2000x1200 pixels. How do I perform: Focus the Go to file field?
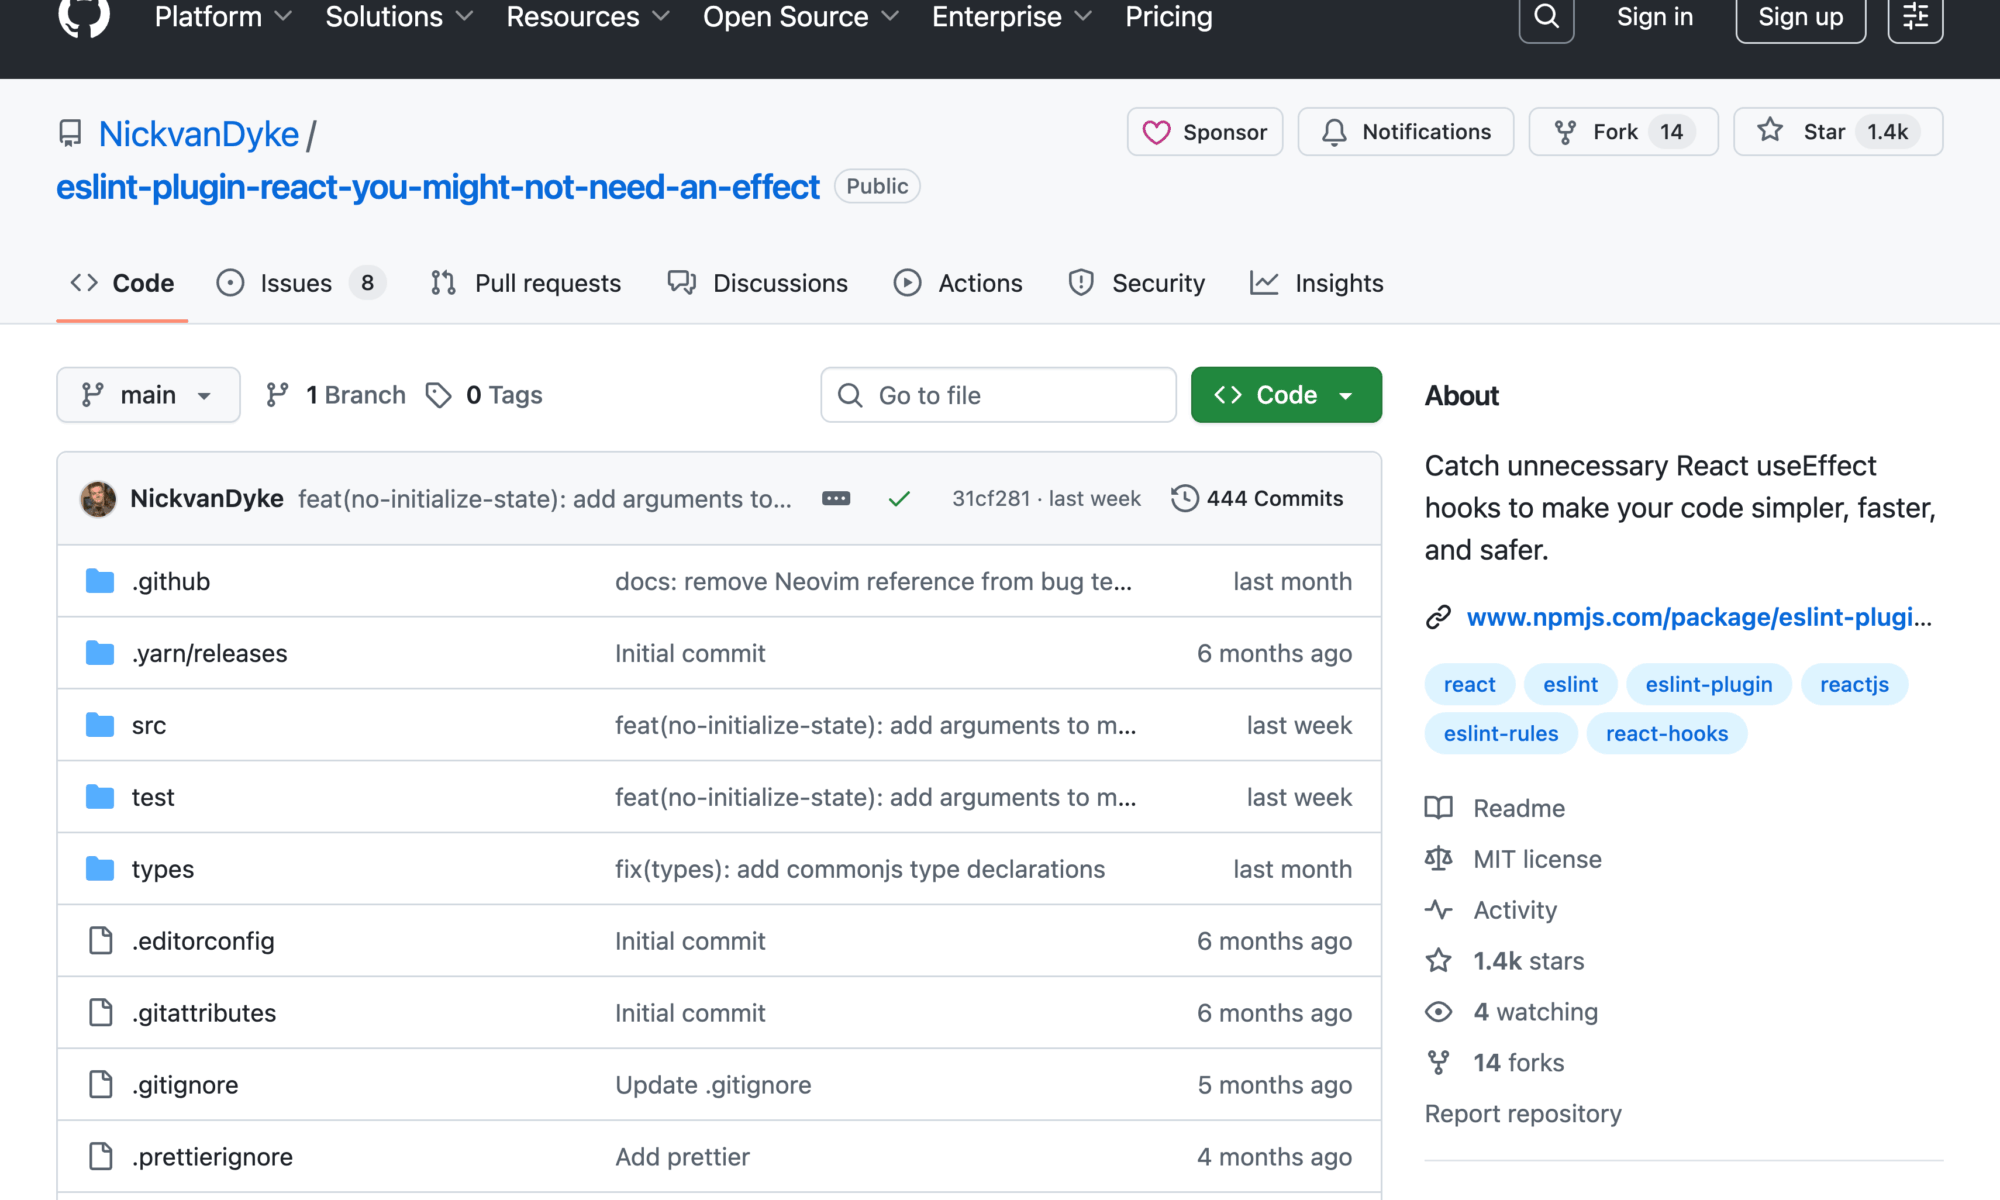point(998,395)
